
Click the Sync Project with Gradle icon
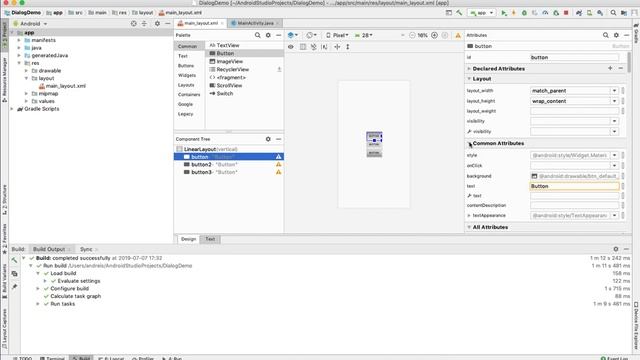579,13
